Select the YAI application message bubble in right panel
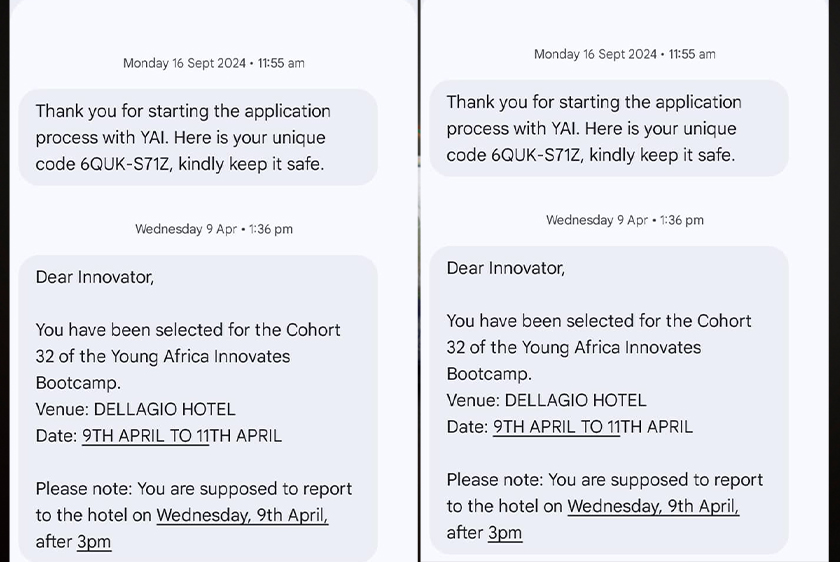Viewport: 840px width, 562px height. (609, 128)
